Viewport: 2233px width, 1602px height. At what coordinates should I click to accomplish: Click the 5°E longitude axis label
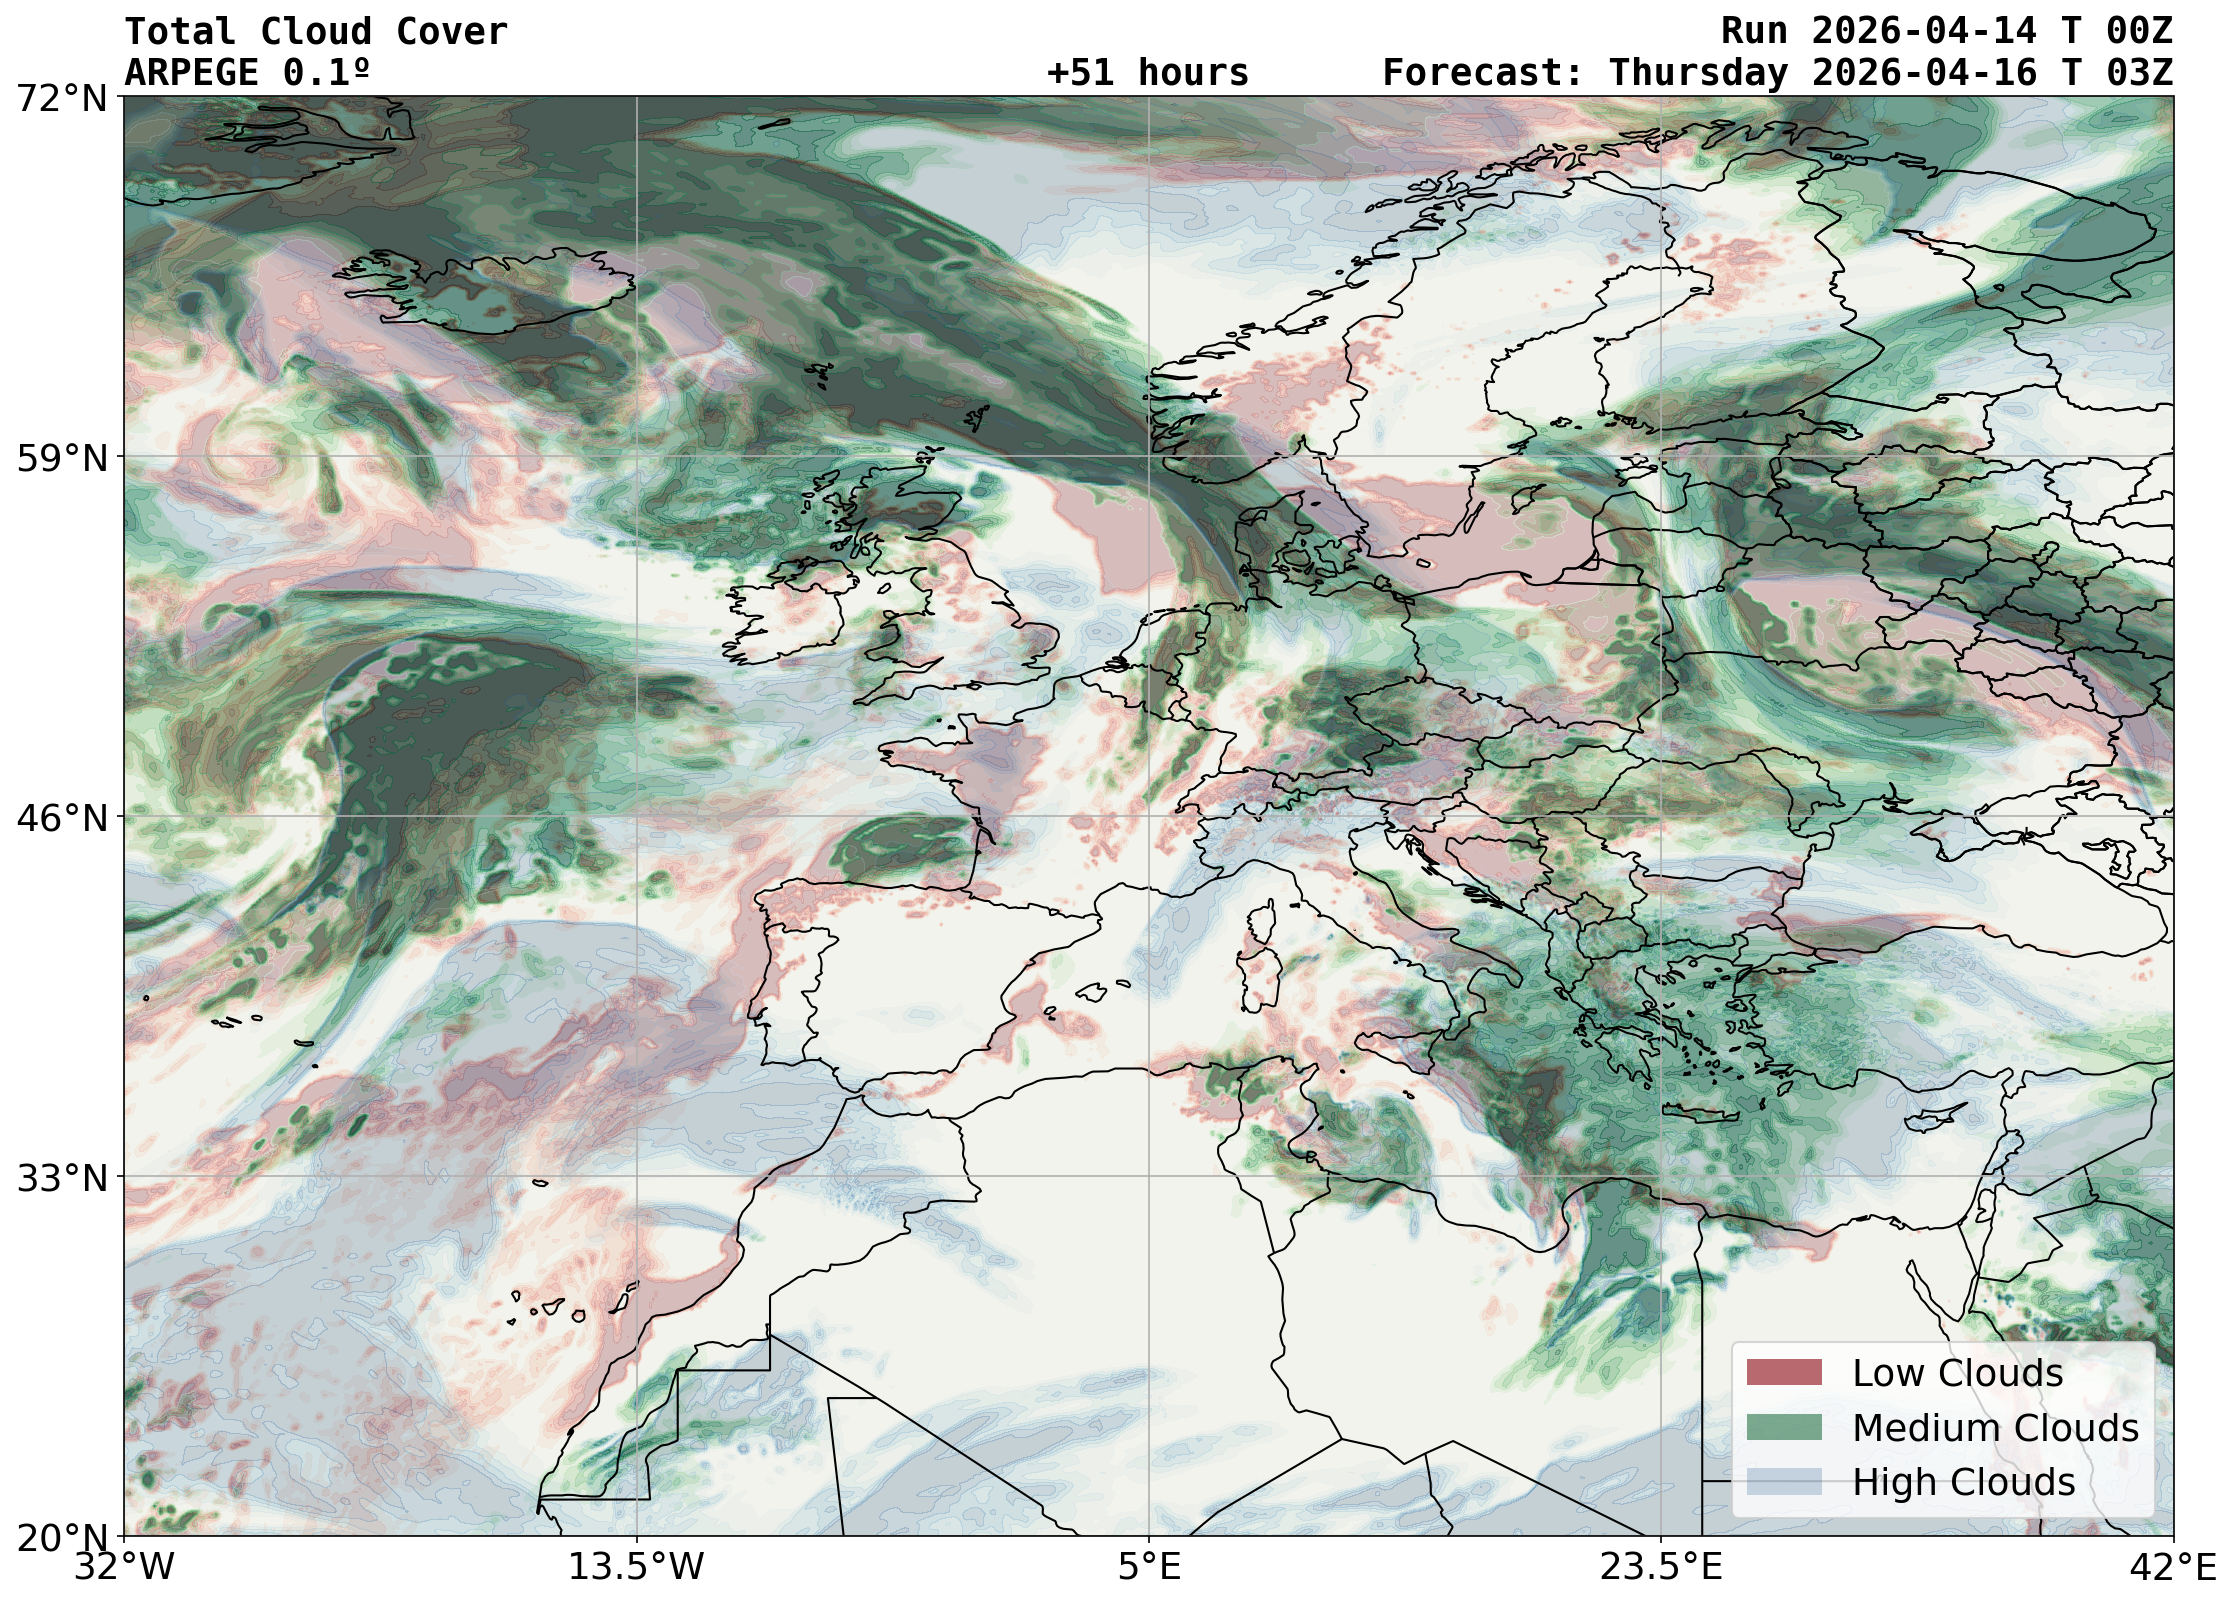(1149, 1566)
